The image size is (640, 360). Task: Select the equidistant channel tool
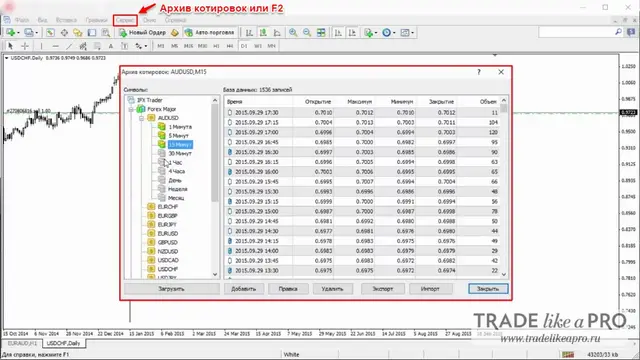83,46
